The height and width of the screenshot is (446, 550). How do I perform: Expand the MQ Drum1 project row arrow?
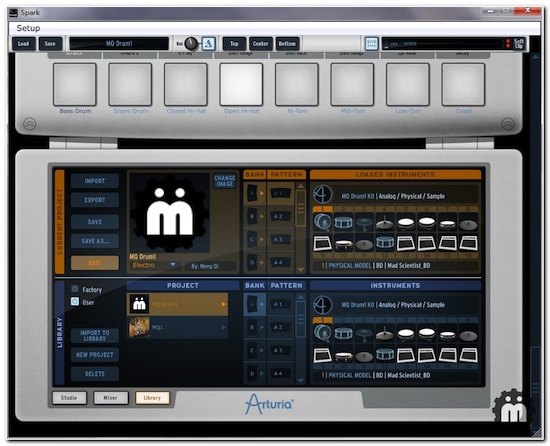tap(223, 304)
